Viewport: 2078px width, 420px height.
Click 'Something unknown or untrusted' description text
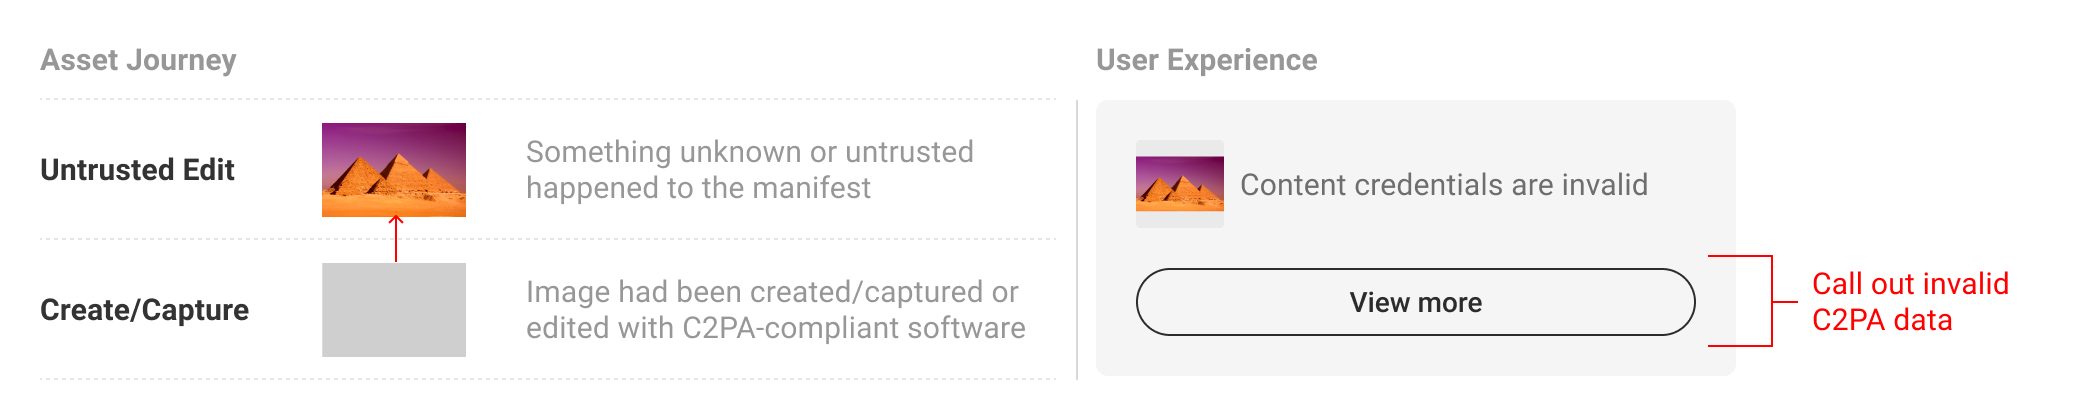click(x=750, y=152)
